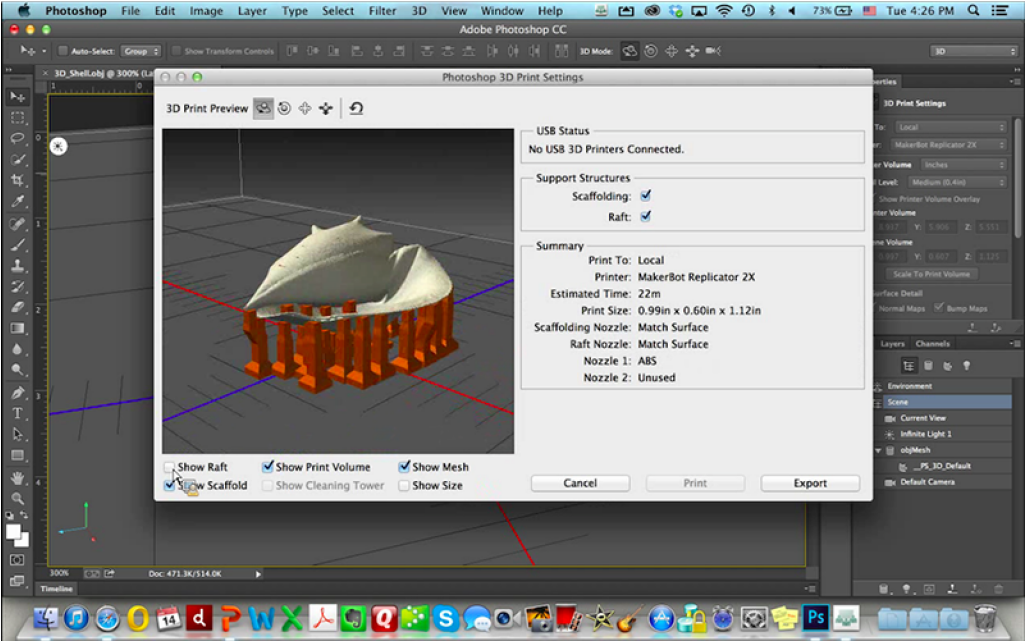Click the reset view arrow in print preview
Viewport: 1025px width, 641px height.
[x=356, y=108]
